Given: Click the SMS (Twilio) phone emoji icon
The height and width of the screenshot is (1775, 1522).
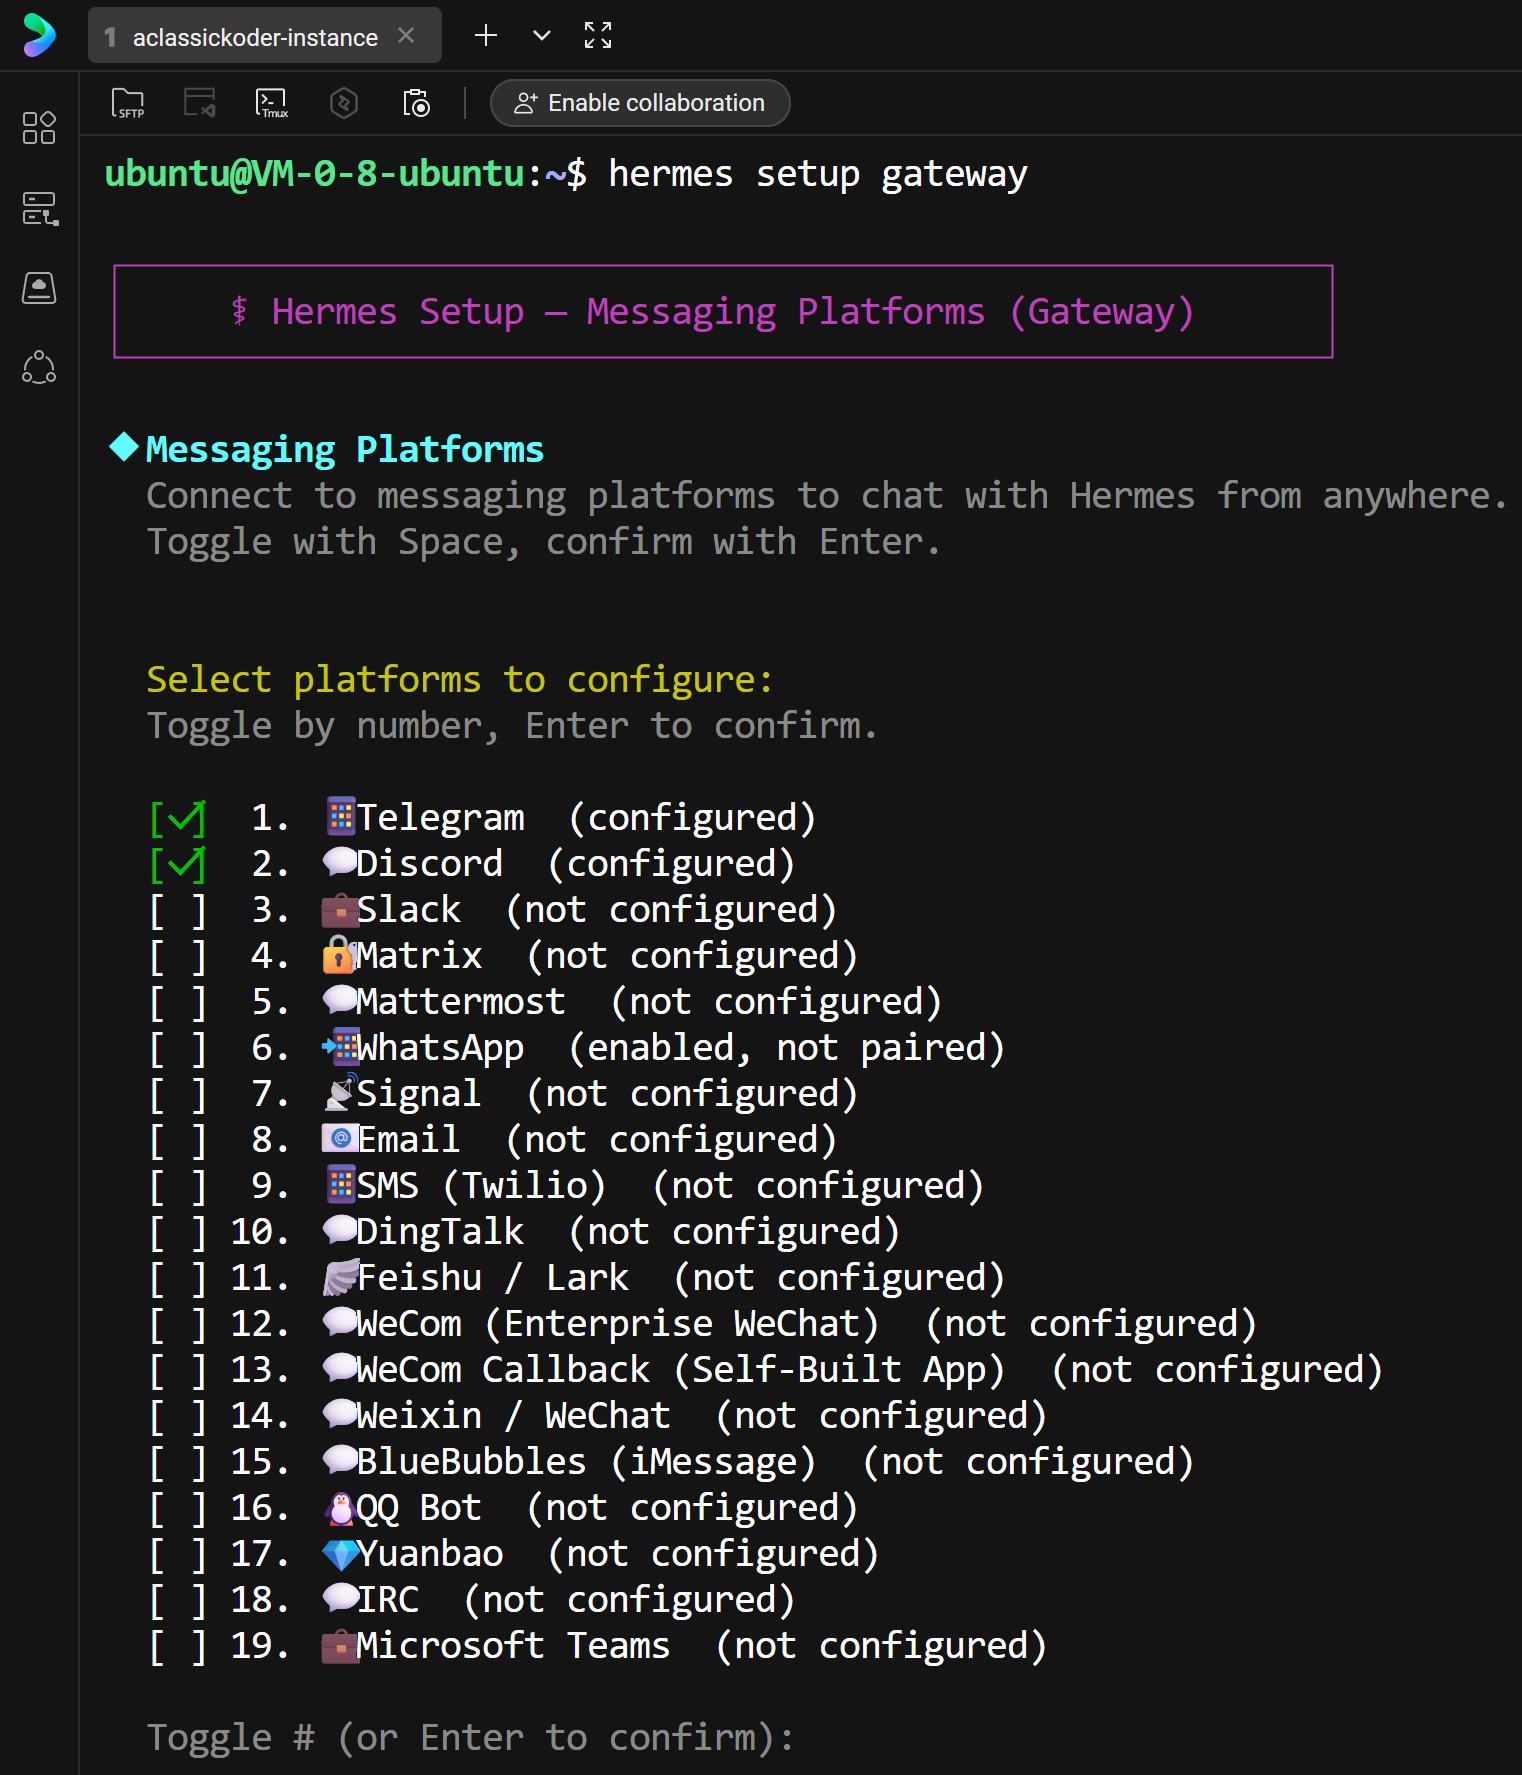Looking at the screenshot, I should click(341, 1185).
